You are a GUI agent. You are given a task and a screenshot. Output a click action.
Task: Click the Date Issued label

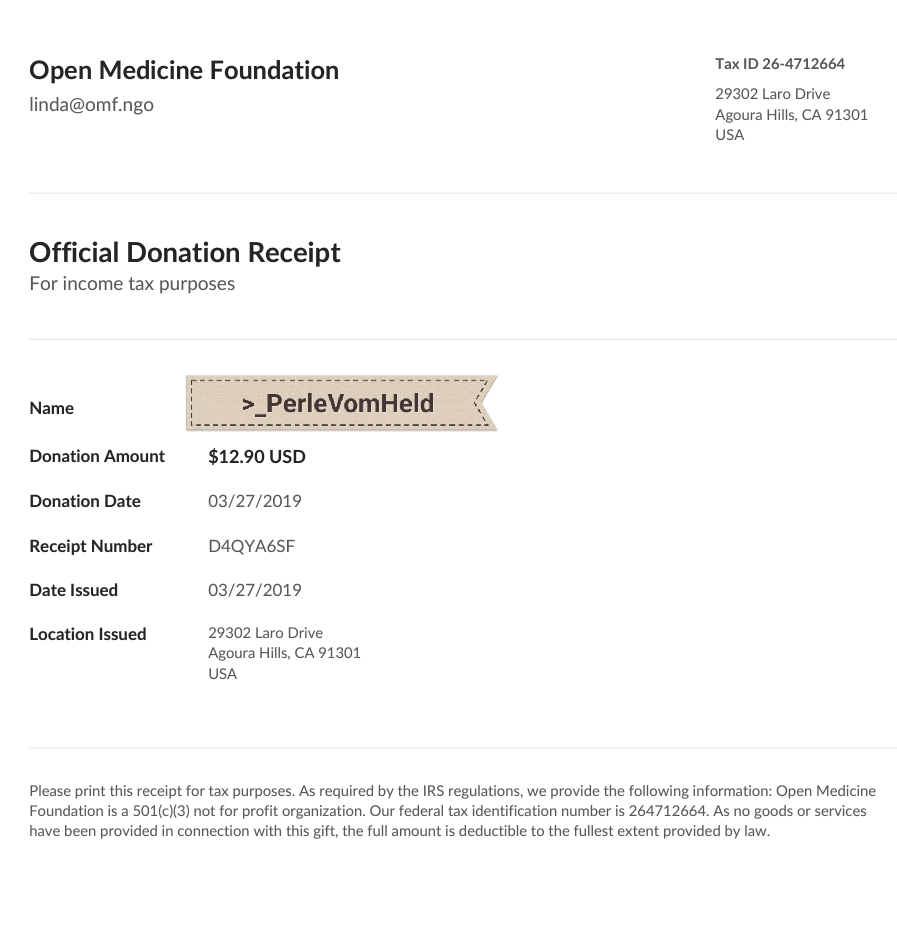pyautogui.click(x=74, y=590)
